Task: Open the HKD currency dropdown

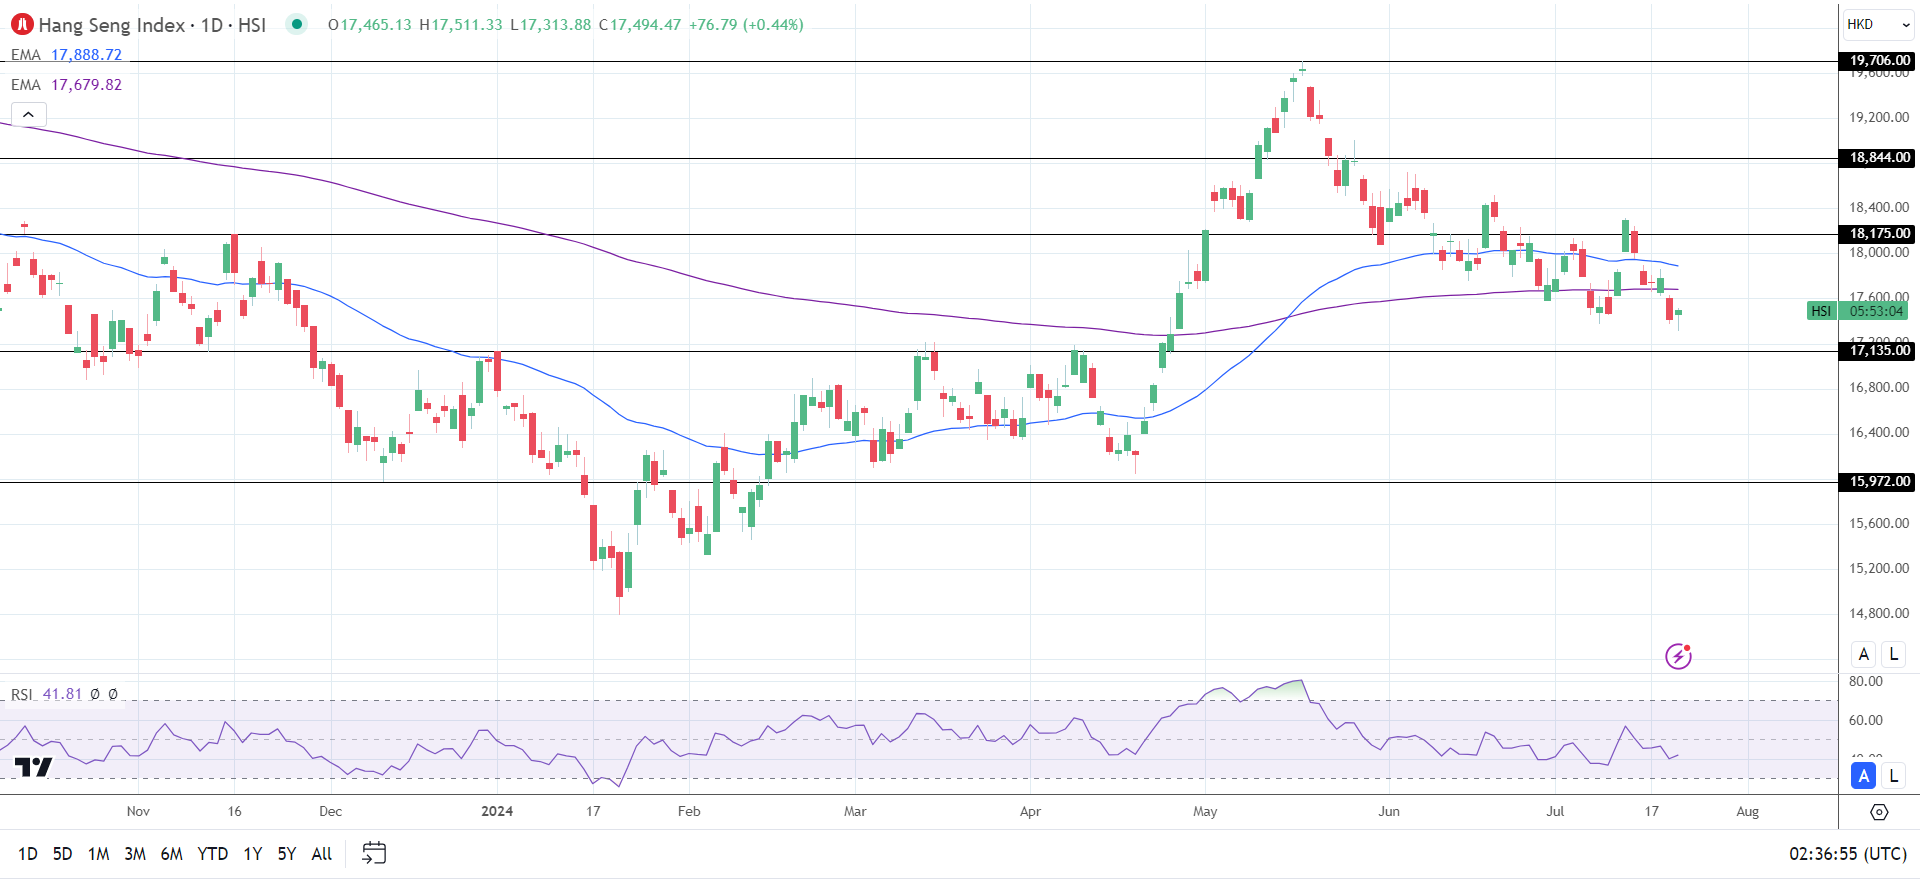Action: point(1878,24)
